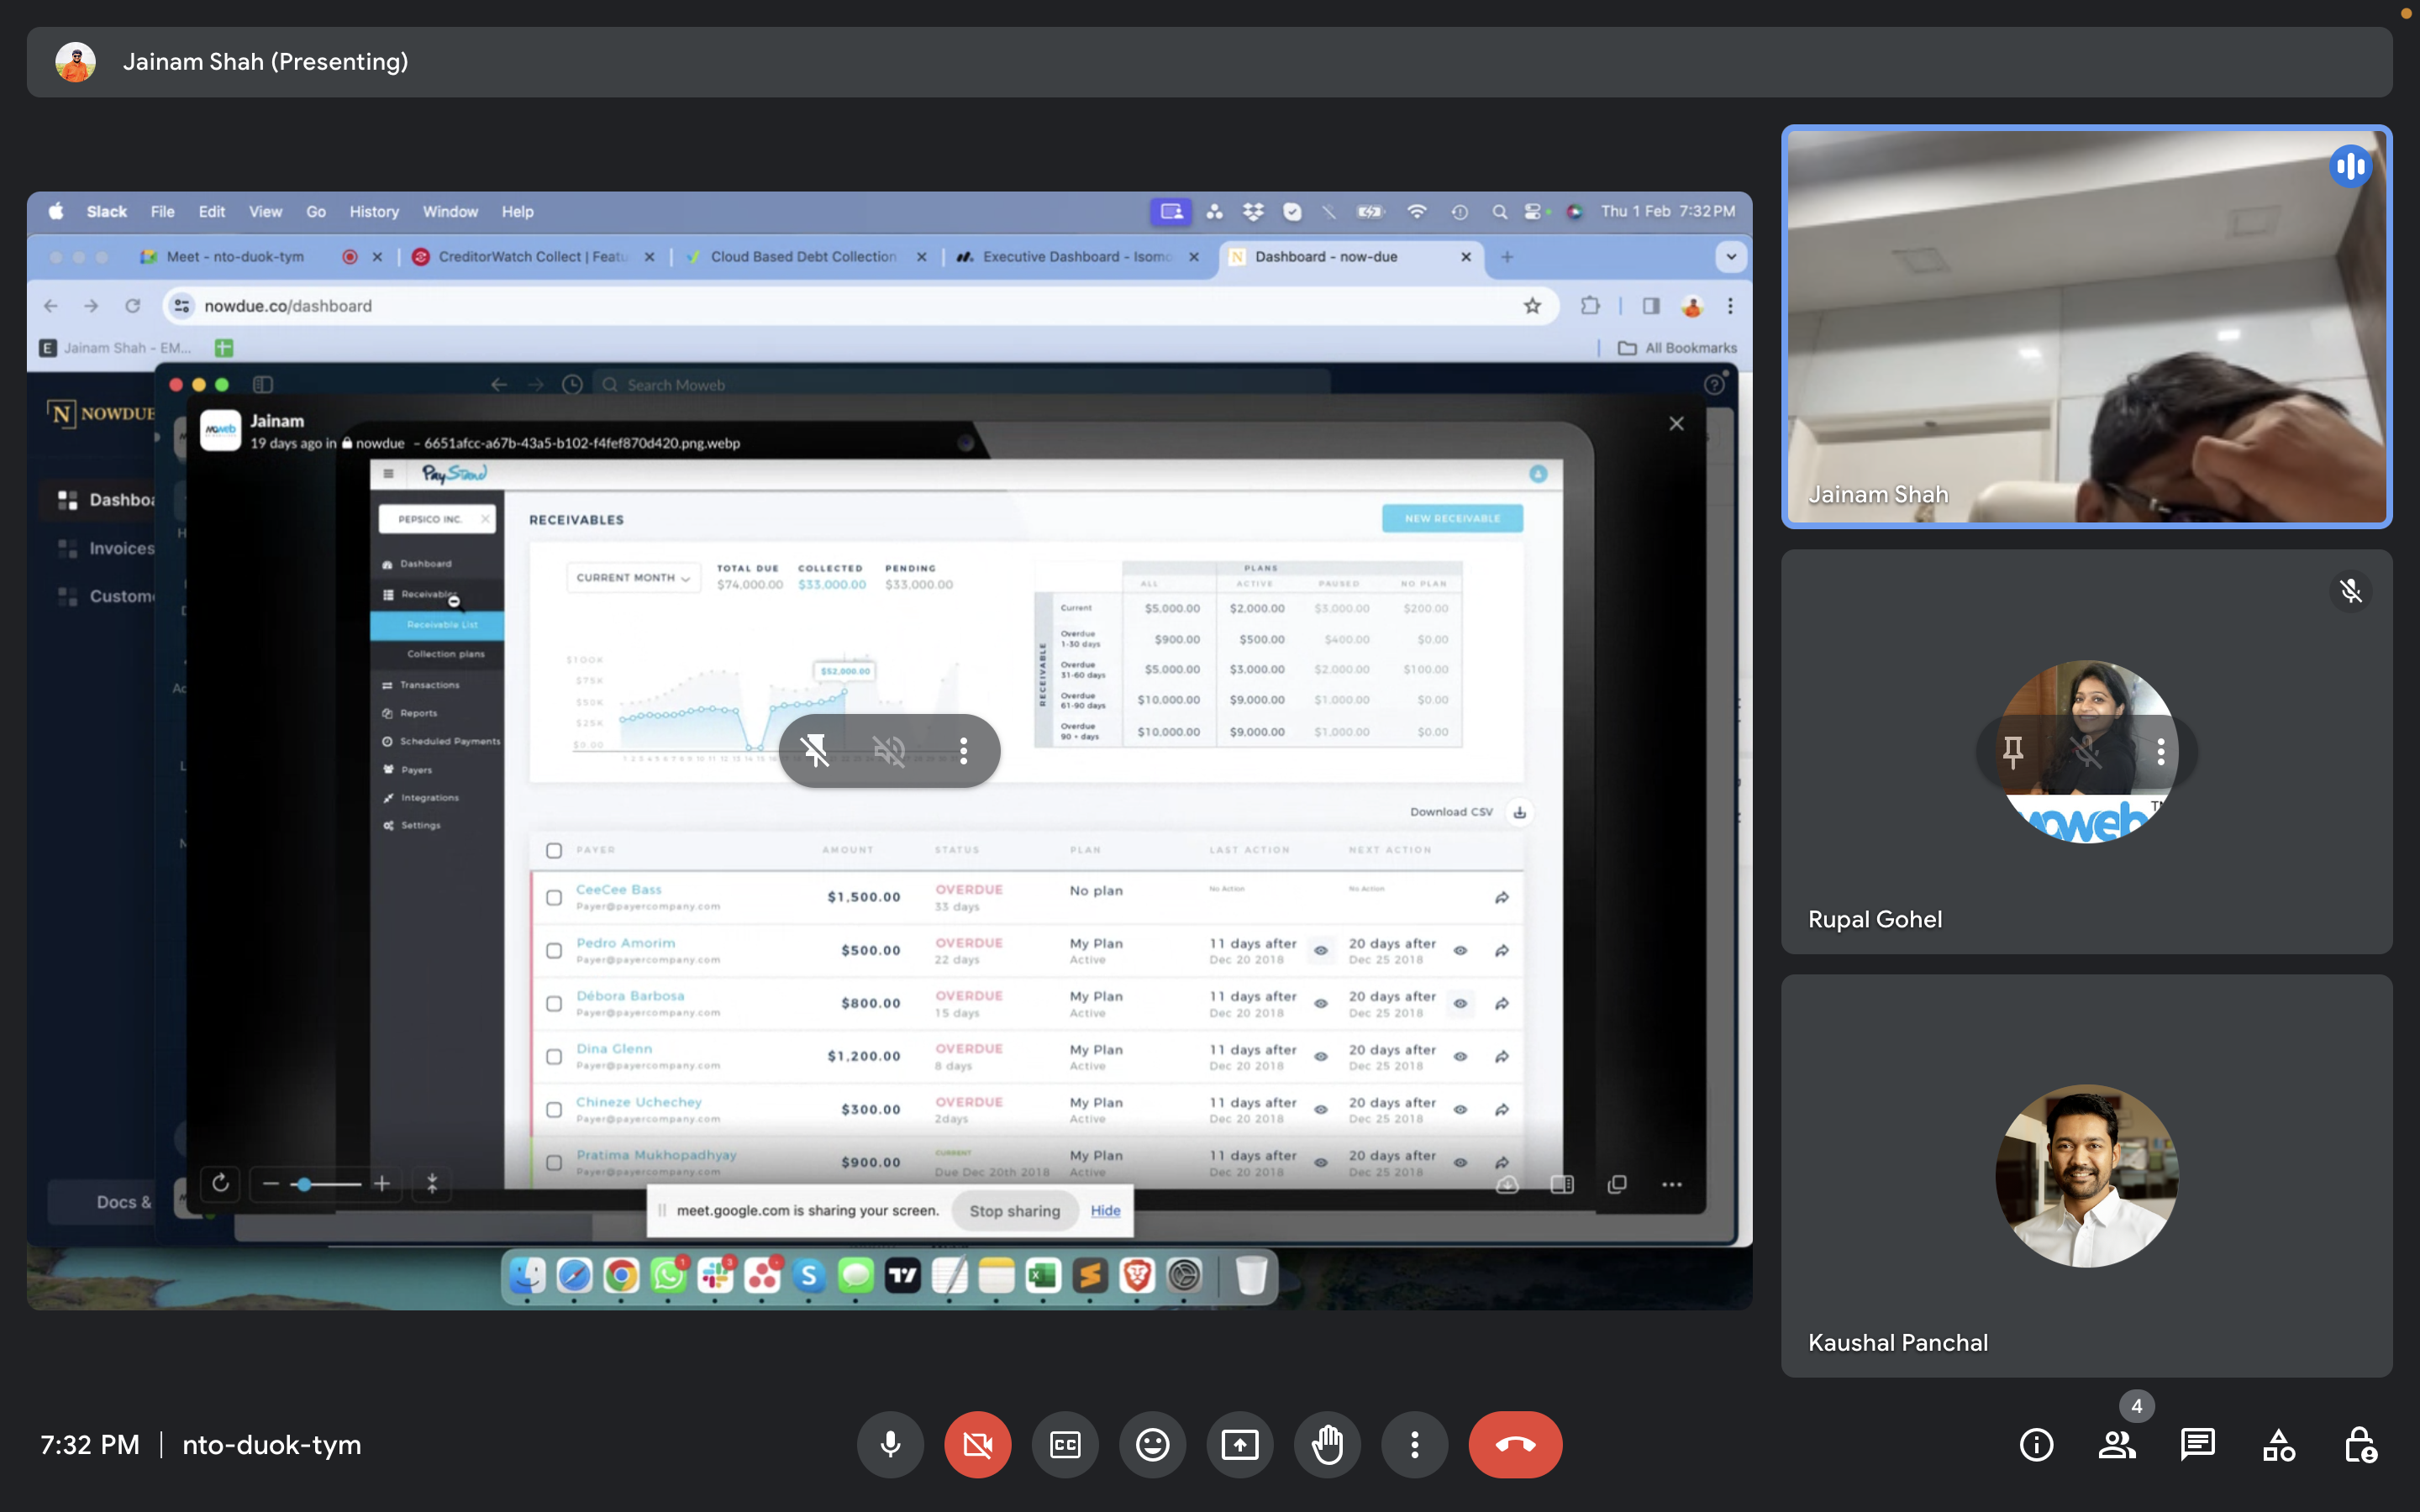Click NEW RECEIVABLE button
Image resolution: width=2420 pixels, height=1512 pixels.
point(1452,518)
